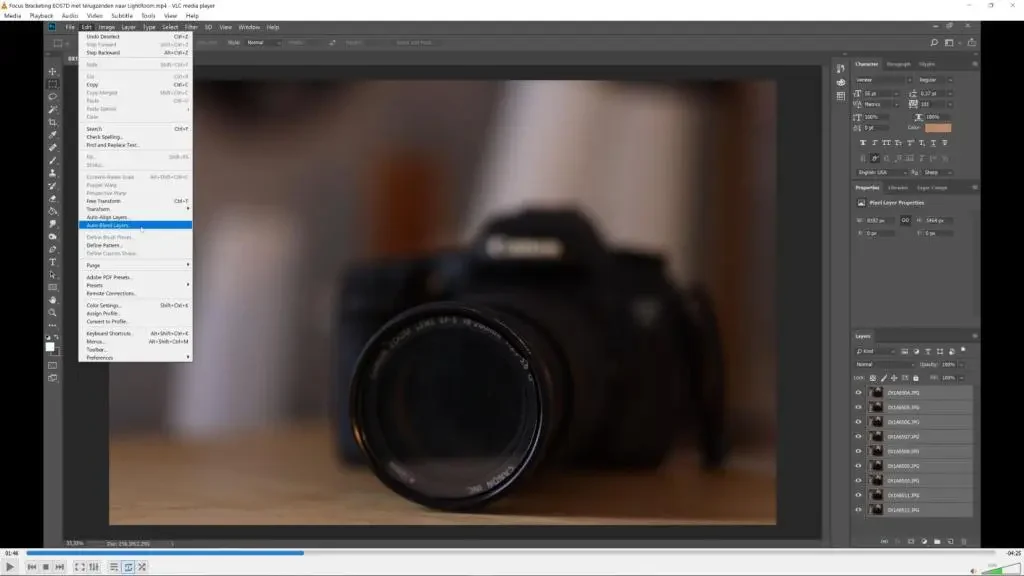Image resolution: width=1024 pixels, height=576 pixels.
Task: Toggle visibility of the second layer
Action: (x=858, y=407)
